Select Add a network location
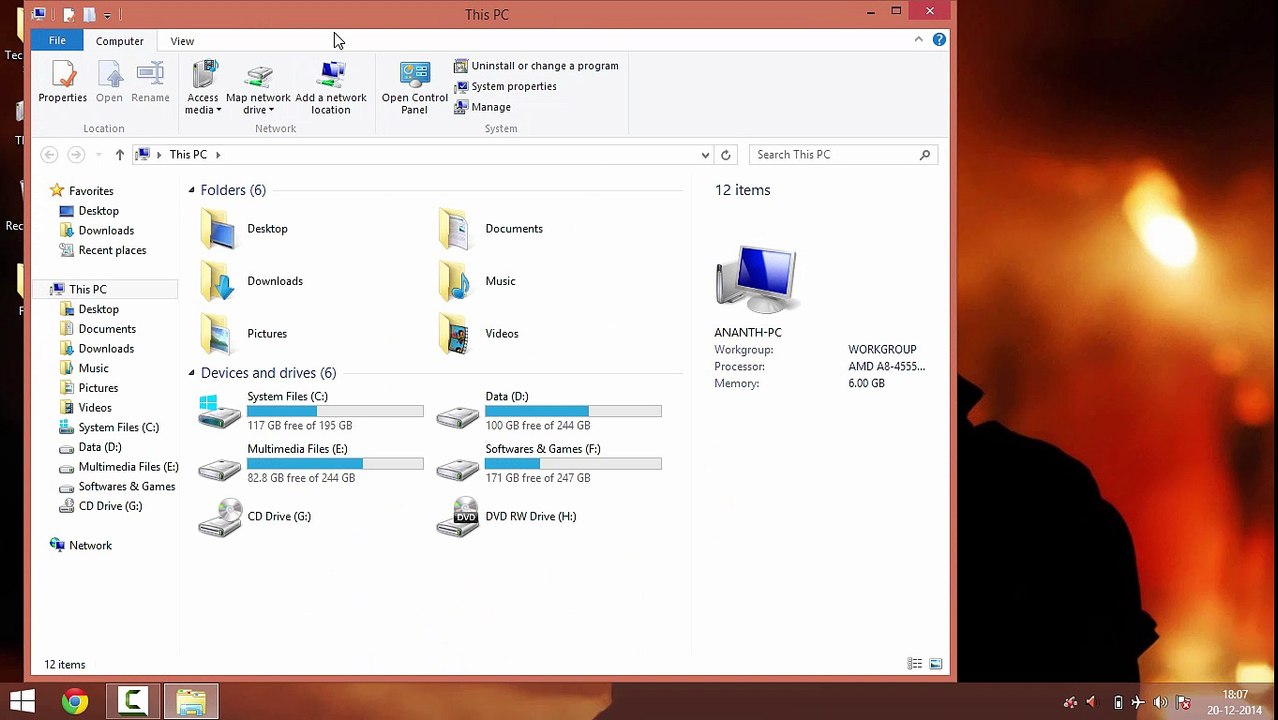Viewport: 1278px width, 720px height. click(x=331, y=87)
